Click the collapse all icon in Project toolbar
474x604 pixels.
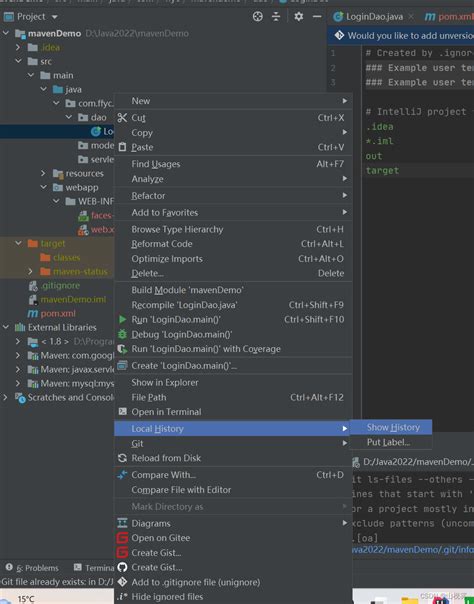pos(276,17)
